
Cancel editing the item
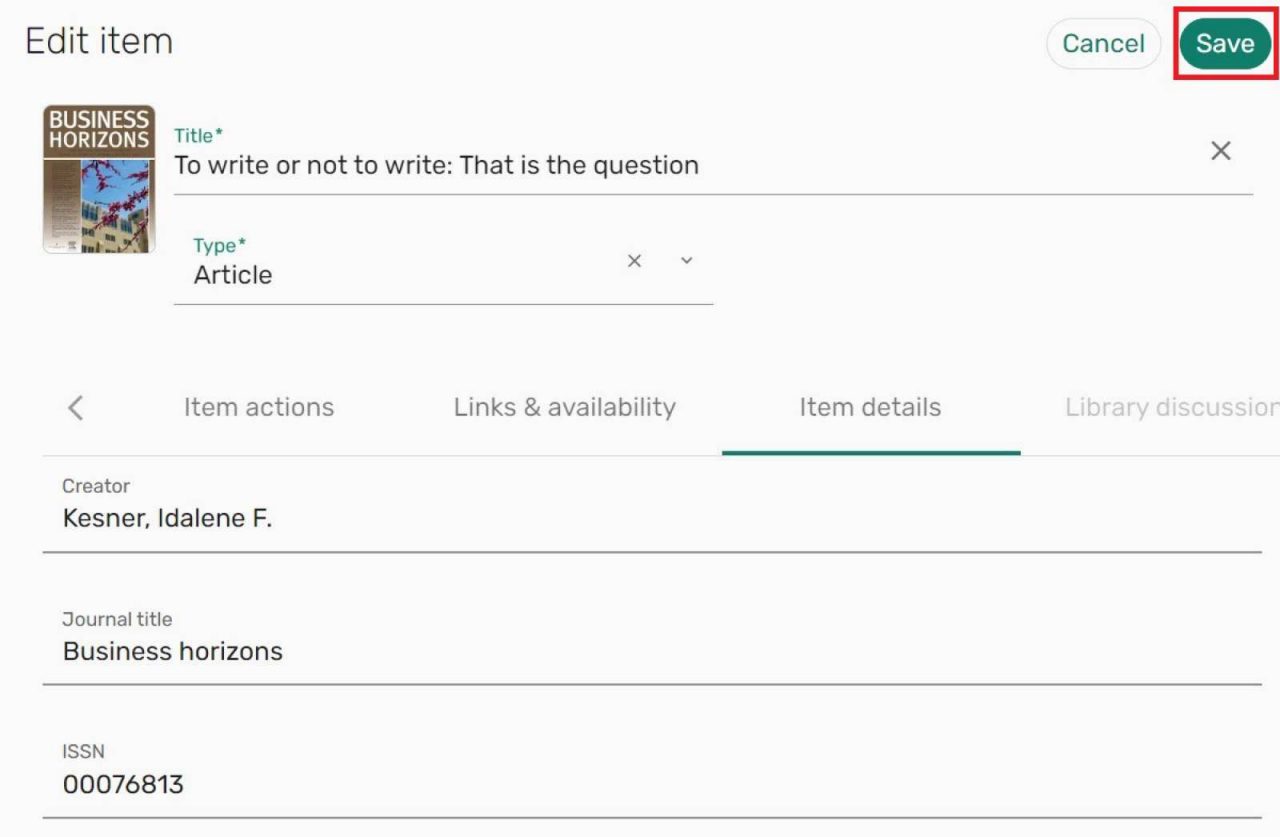pyautogui.click(x=1104, y=43)
